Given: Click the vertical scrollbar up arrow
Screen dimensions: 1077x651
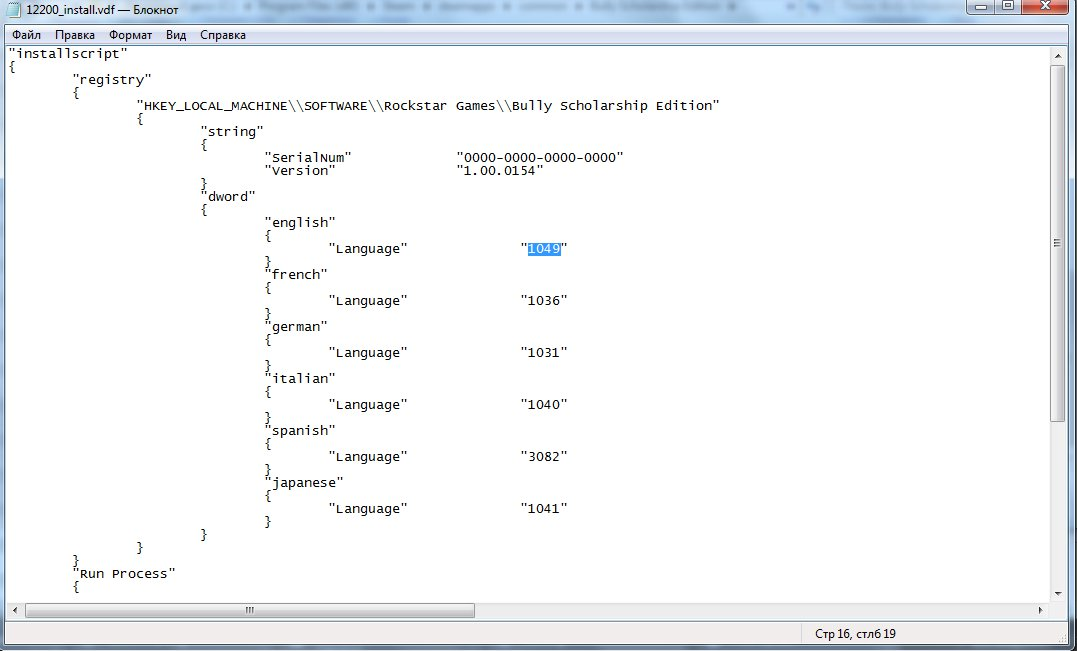Looking at the screenshot, I should pos(1058,54).
